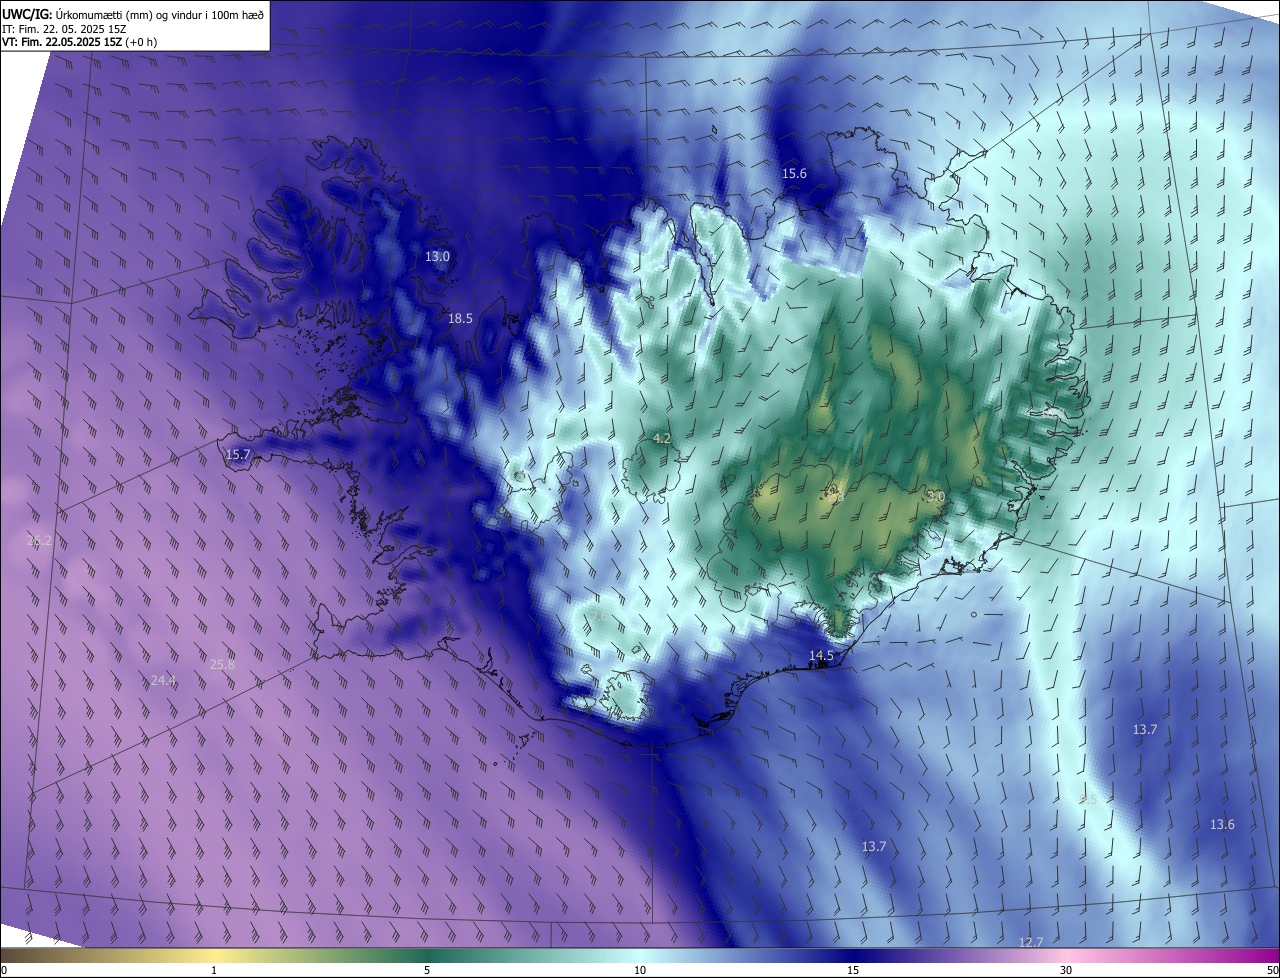
Task: Click the 3.0 value label on the map
Action: [935, 496]
